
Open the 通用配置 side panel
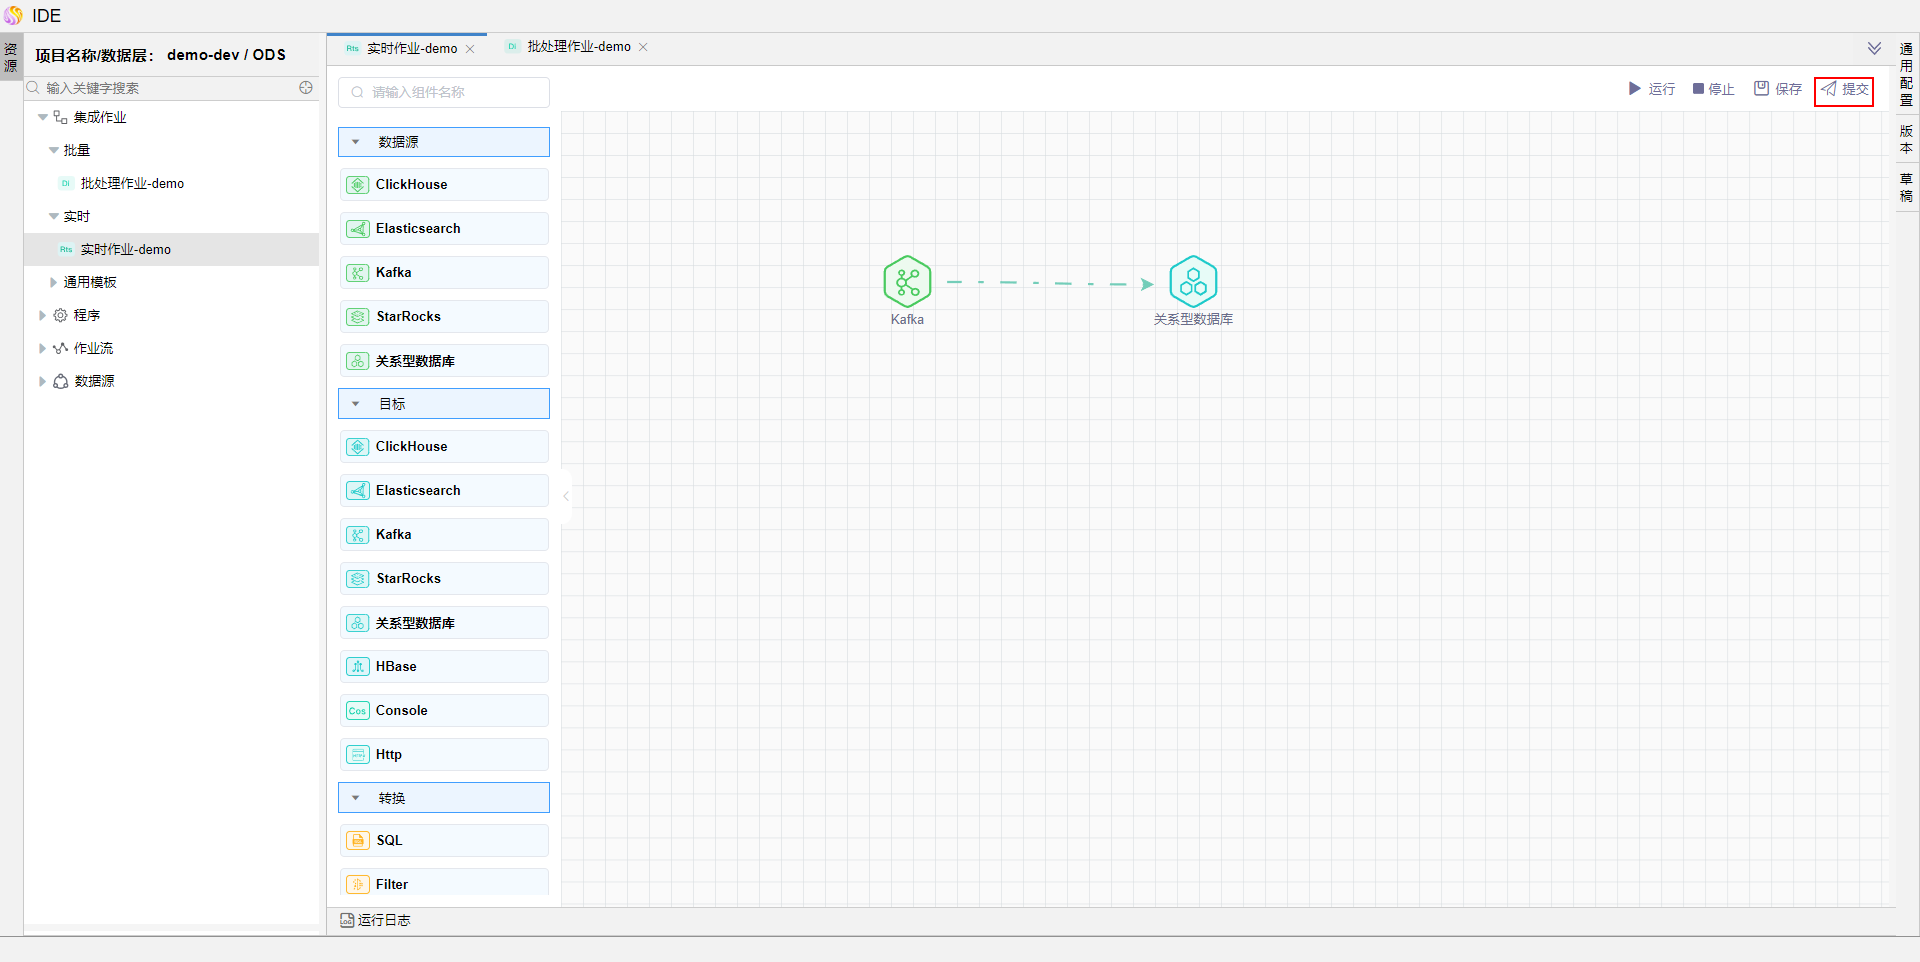pos(1906,75)
